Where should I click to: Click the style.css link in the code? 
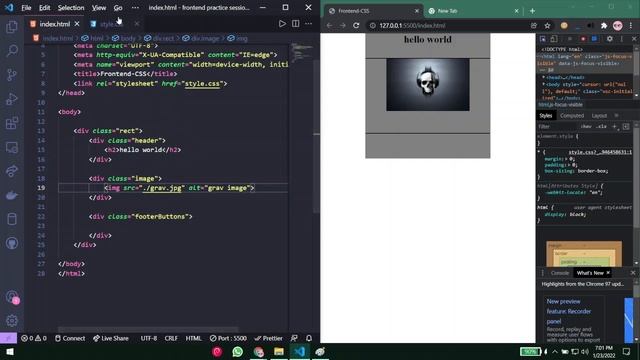click(202, 83)
